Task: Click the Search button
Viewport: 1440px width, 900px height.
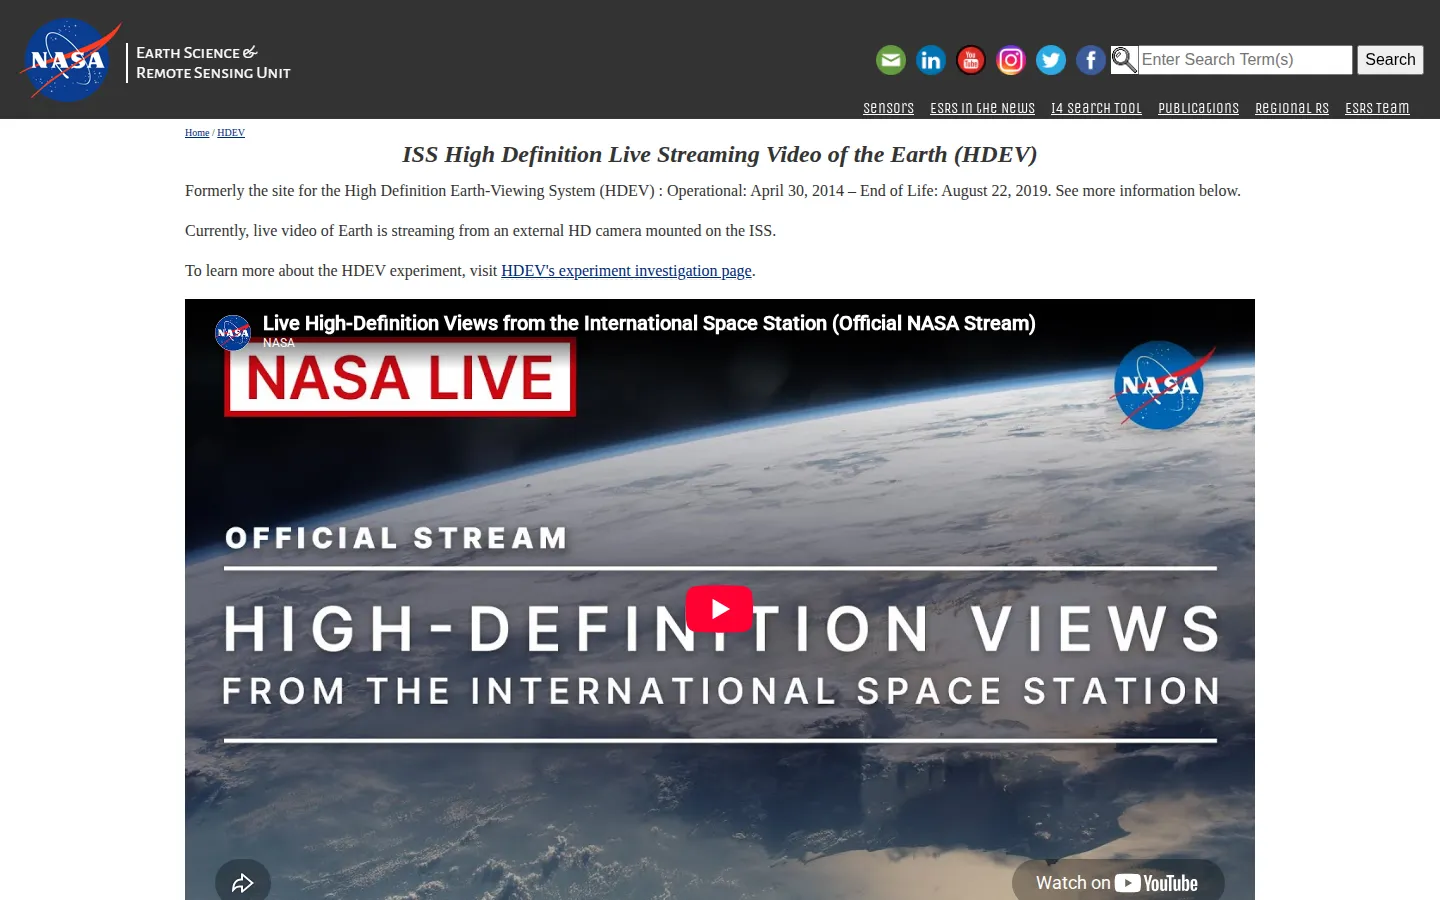Action: pyautogui.click(x=1390, y=60)
